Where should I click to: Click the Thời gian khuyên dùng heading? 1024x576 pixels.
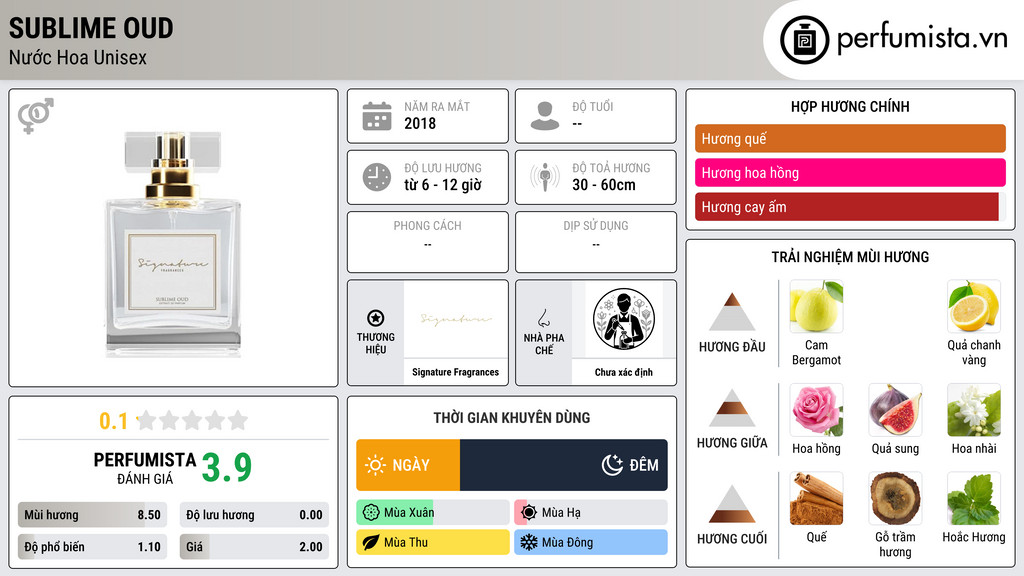[x=511, y=418]
